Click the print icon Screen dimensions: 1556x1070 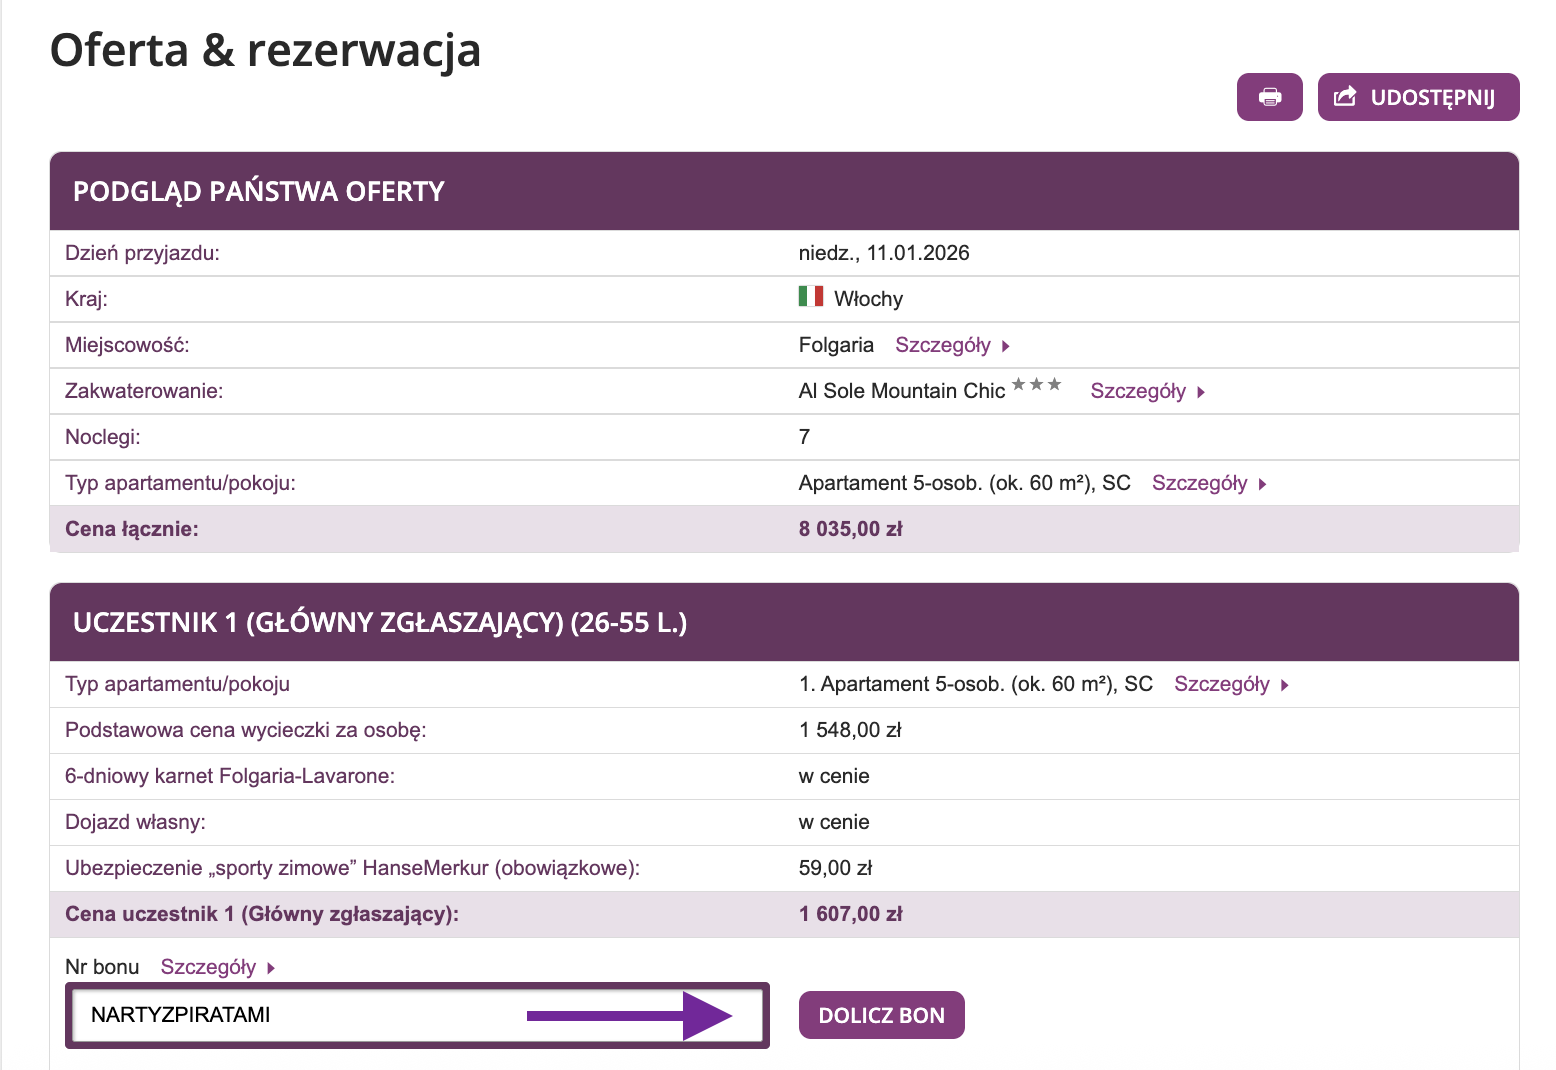tap(1269, 97)
